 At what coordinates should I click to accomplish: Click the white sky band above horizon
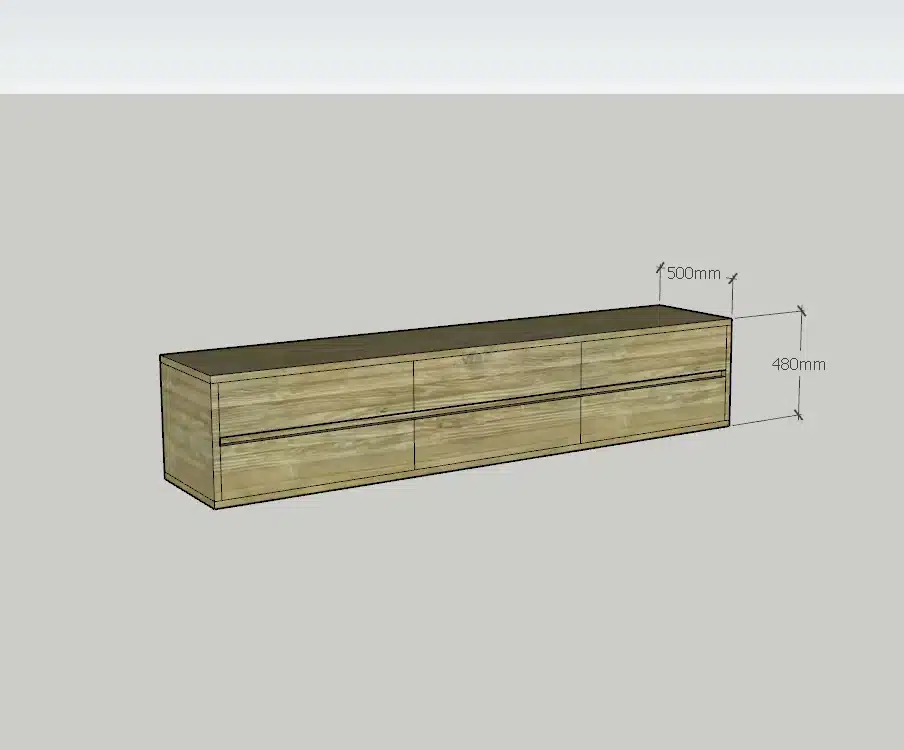(450, 45)
